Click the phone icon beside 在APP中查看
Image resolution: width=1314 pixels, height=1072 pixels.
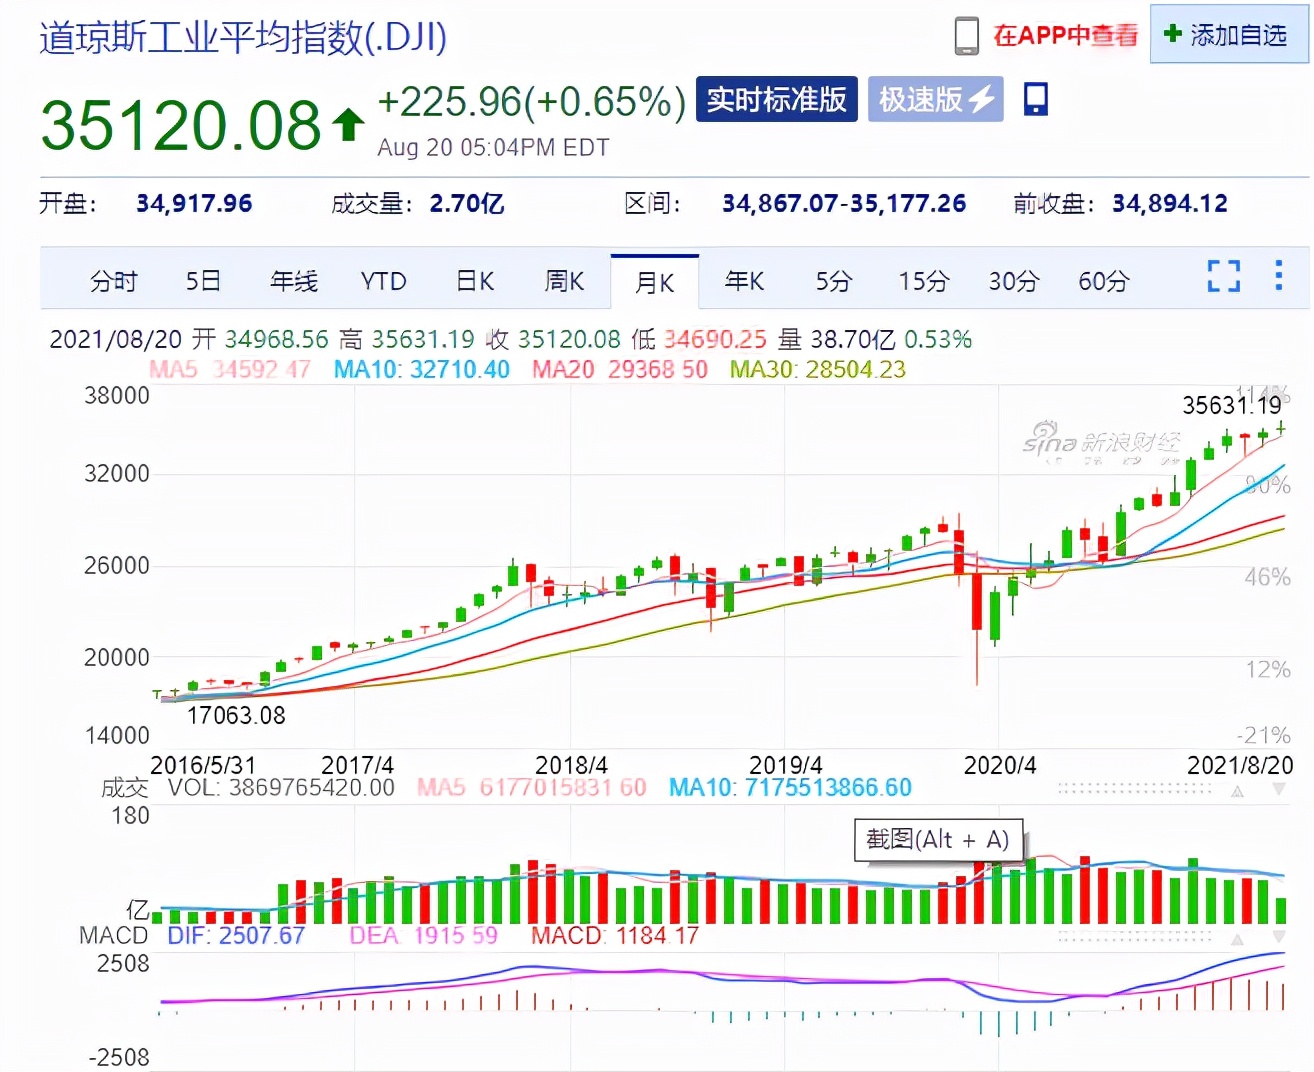tap(966, 33)
